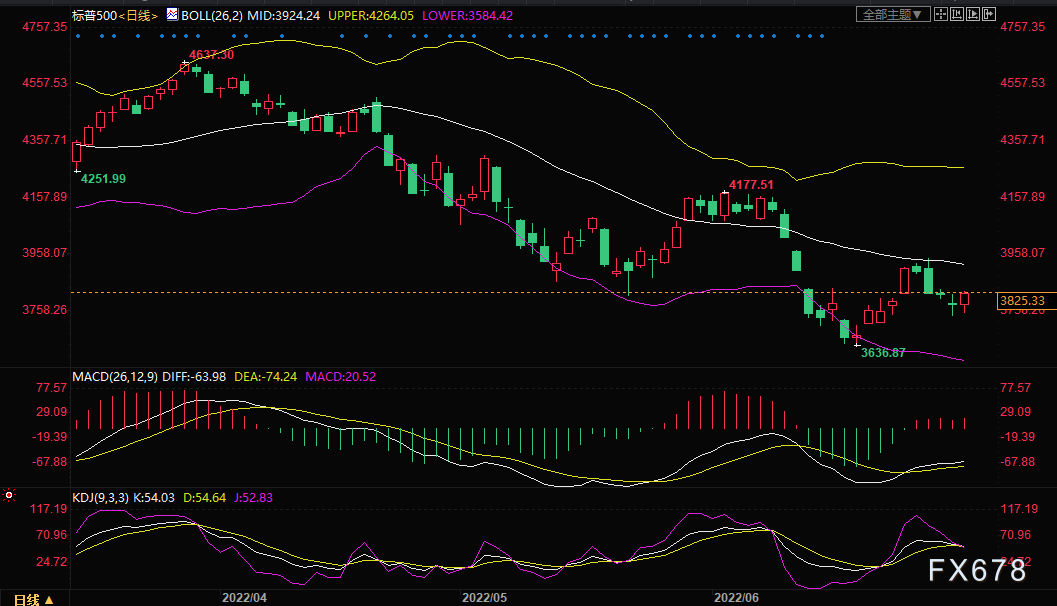1057x606 pixels.
Task: Select the MACD(26,12,9) indicator label
Action: point(115,377)
